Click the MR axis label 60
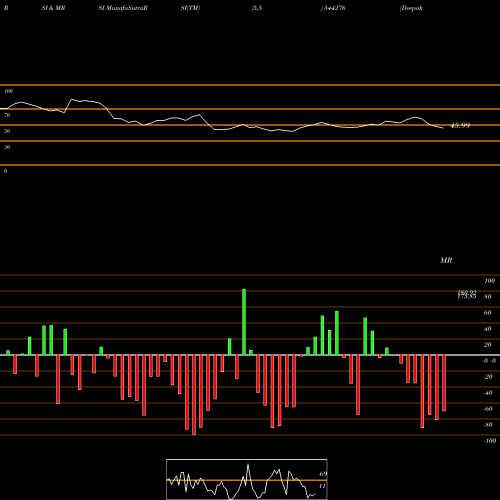The image size is (500, 500). tap(488, 313)
